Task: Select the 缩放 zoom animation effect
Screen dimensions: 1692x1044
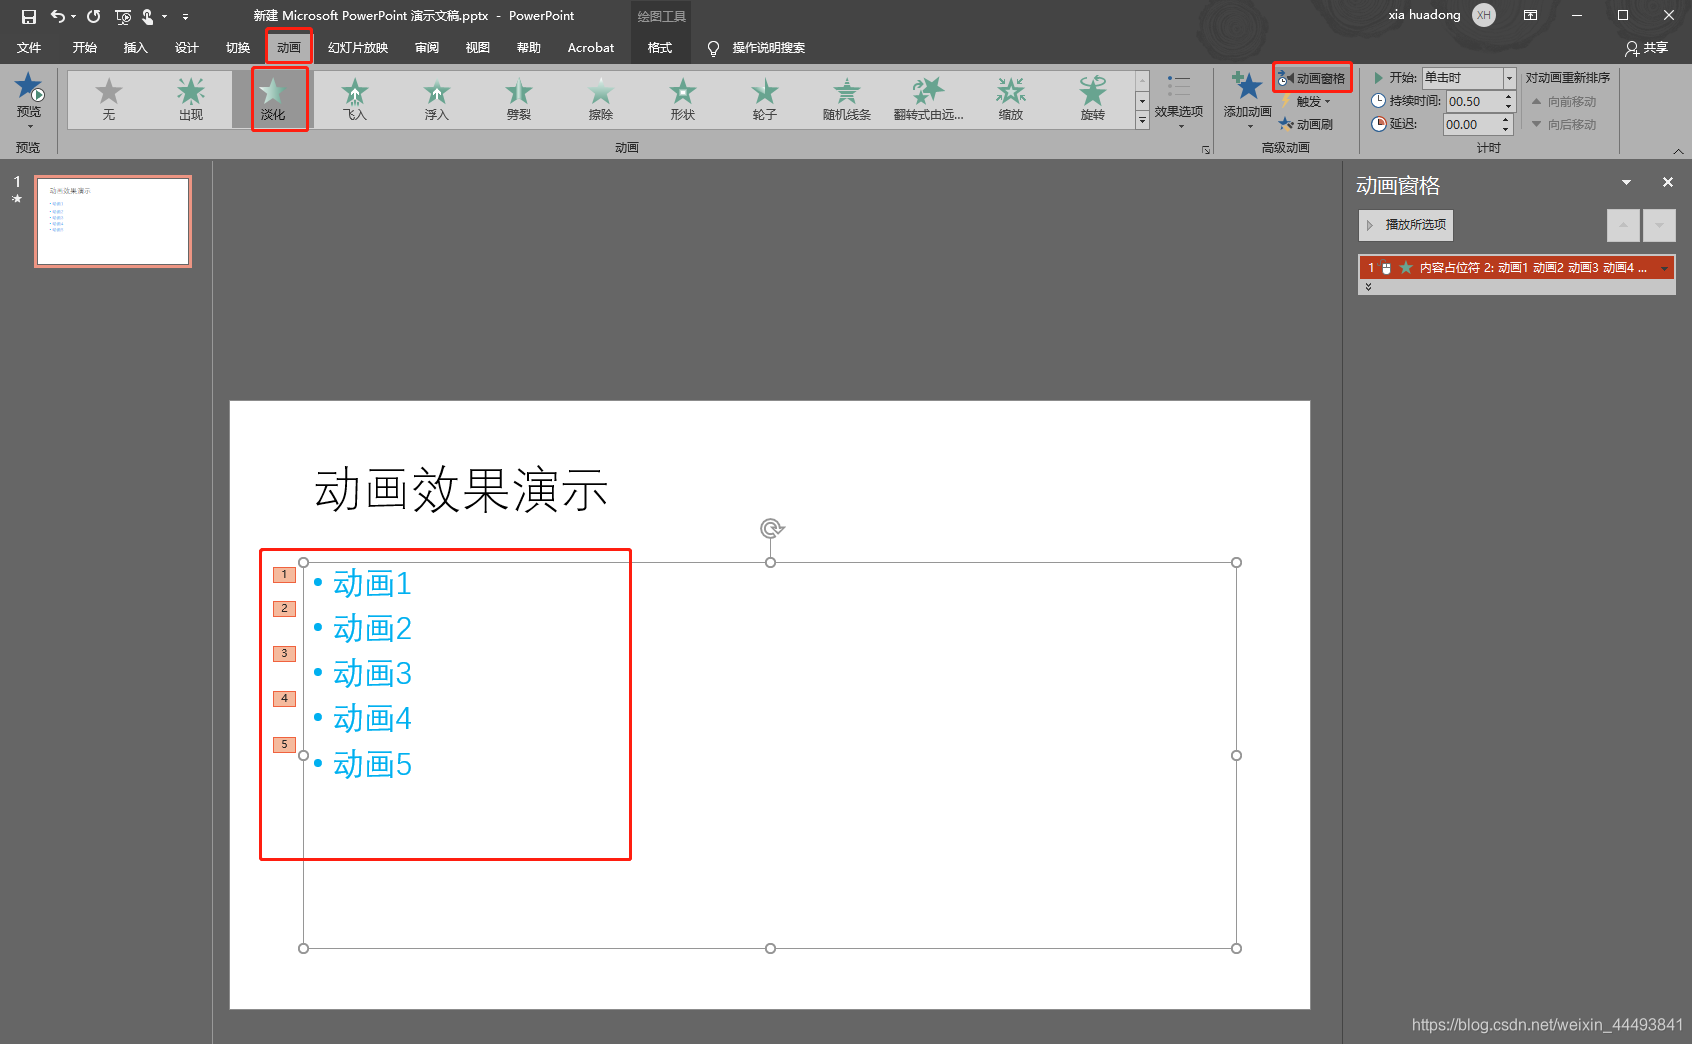Action: click(x=1011, y=99)
